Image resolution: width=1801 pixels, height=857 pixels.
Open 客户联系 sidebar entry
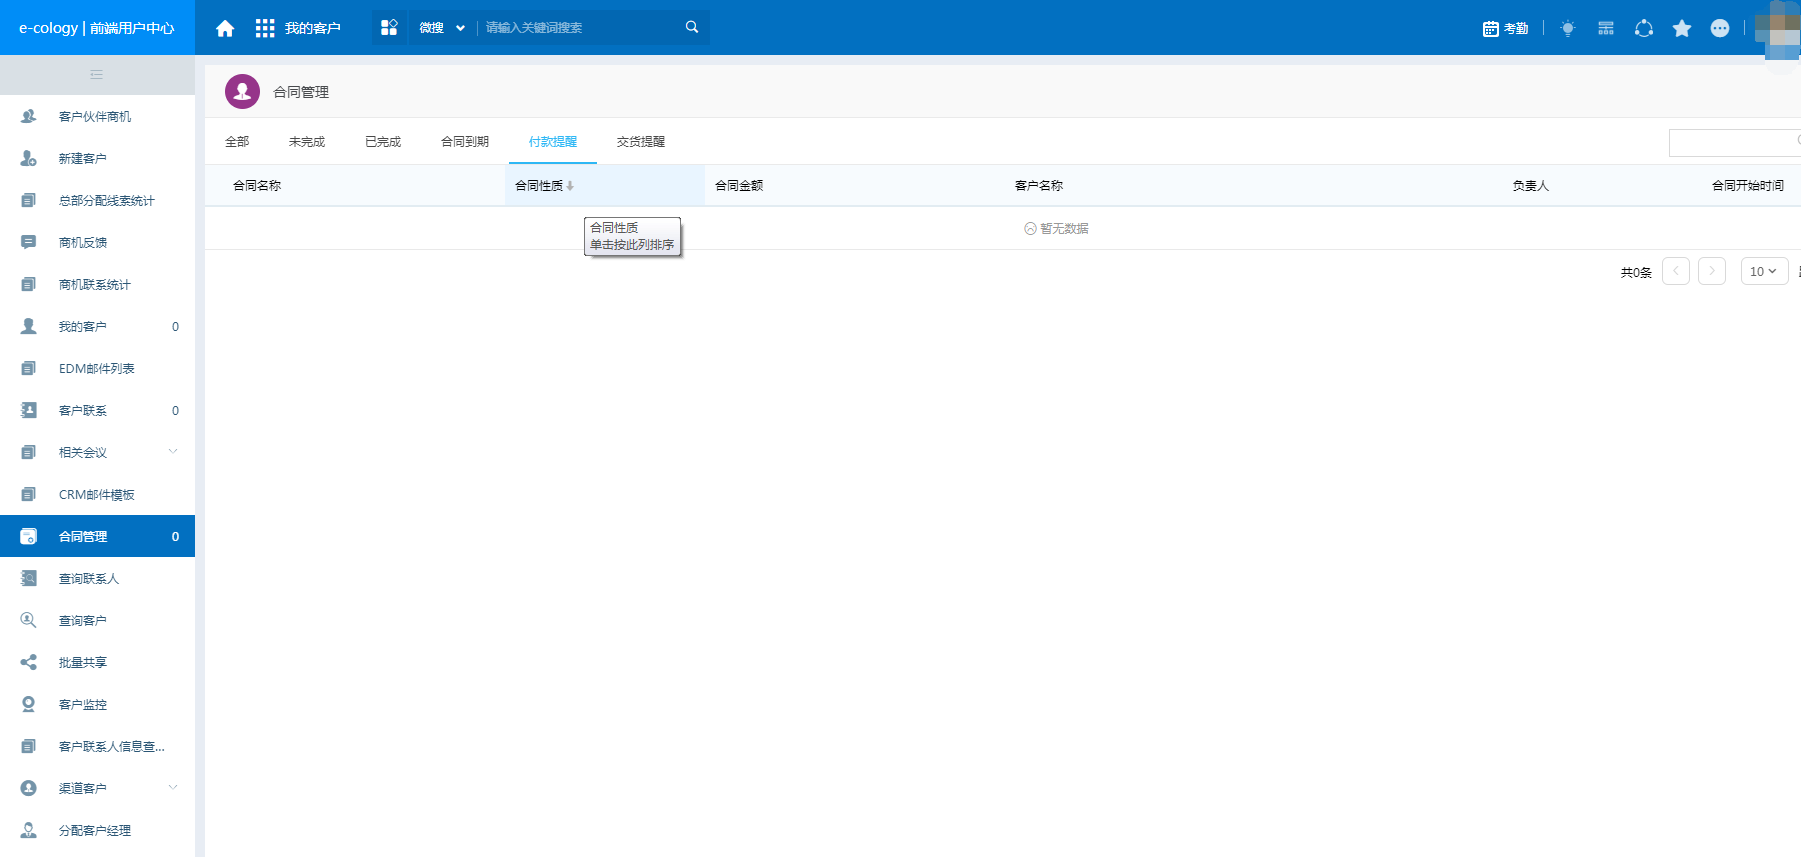tap(97, 411)
